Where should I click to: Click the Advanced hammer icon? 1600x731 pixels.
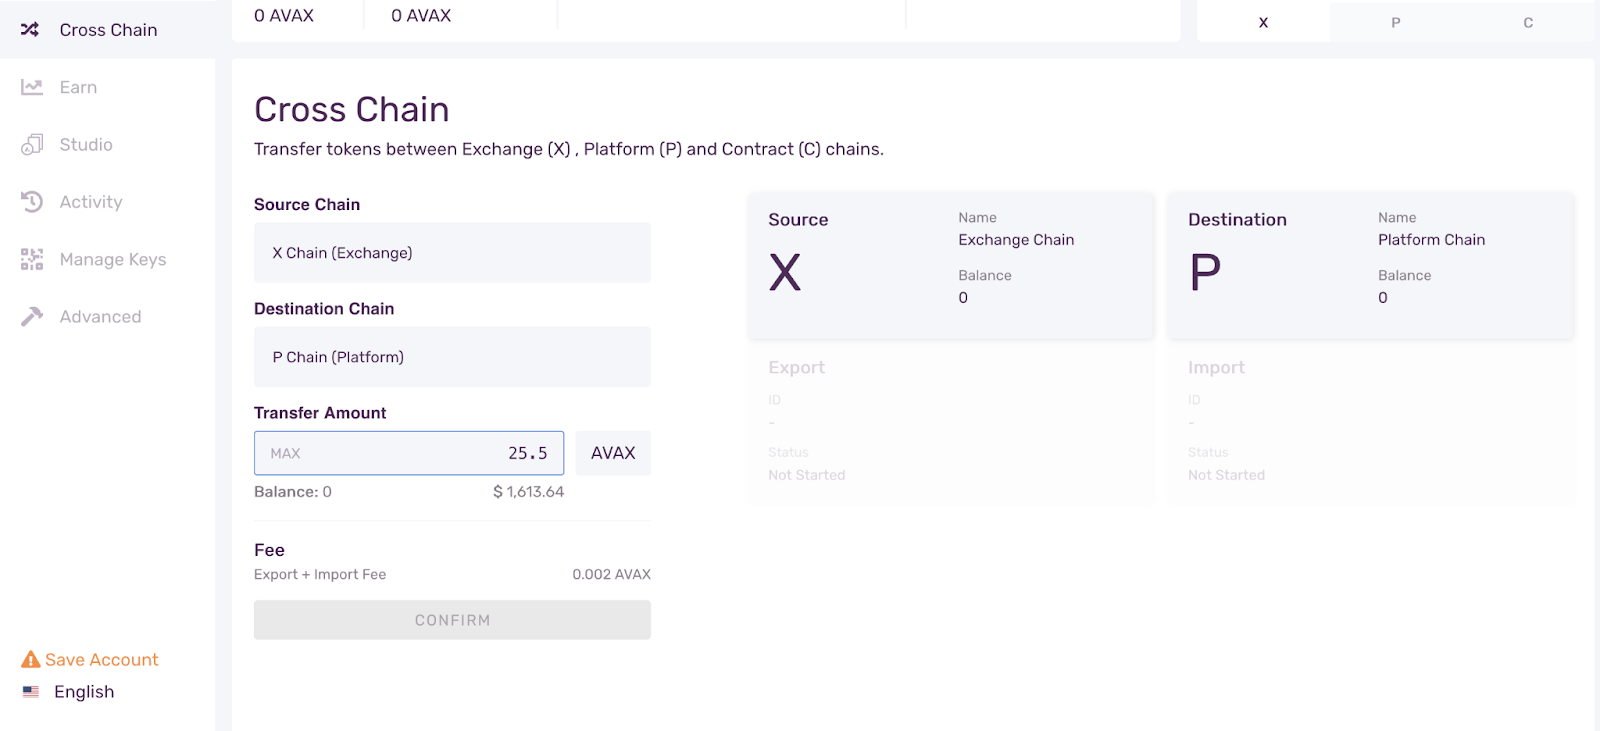click(32, 317)
